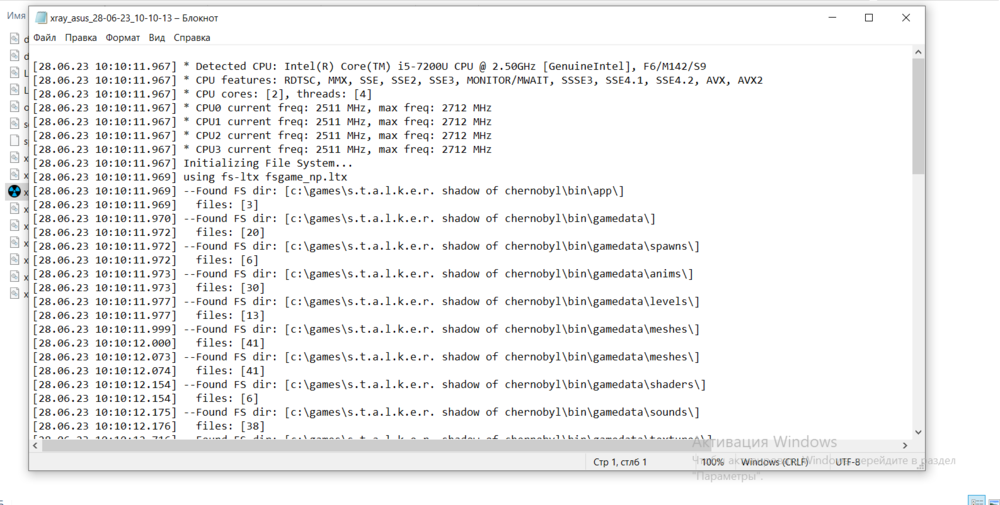The height and width of the screenshot is (505, 1000).
Task: Click the 10:10:12.000 'files: [41]' line
Action: [149, 343]
